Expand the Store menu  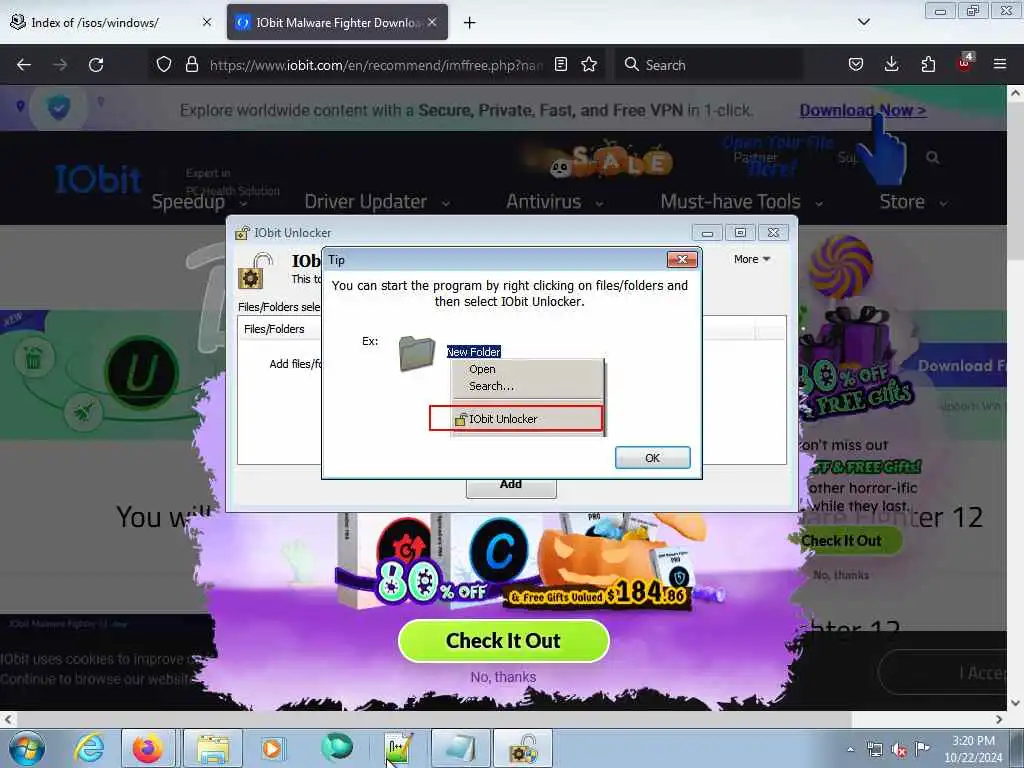tap(913, 202)
